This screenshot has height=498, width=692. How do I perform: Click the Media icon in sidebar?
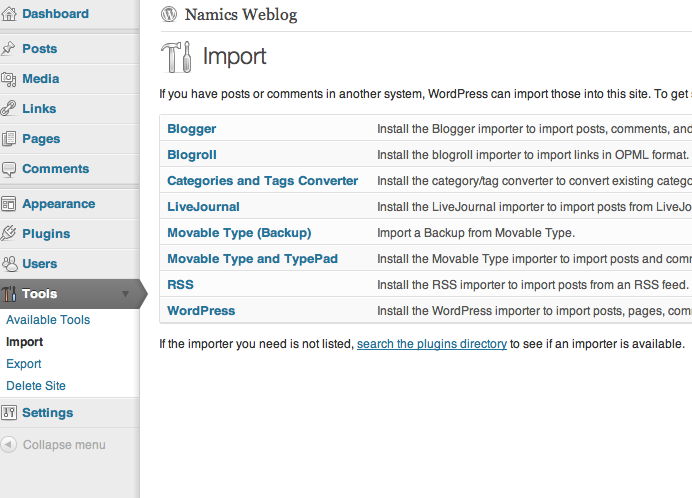point(8,79)
